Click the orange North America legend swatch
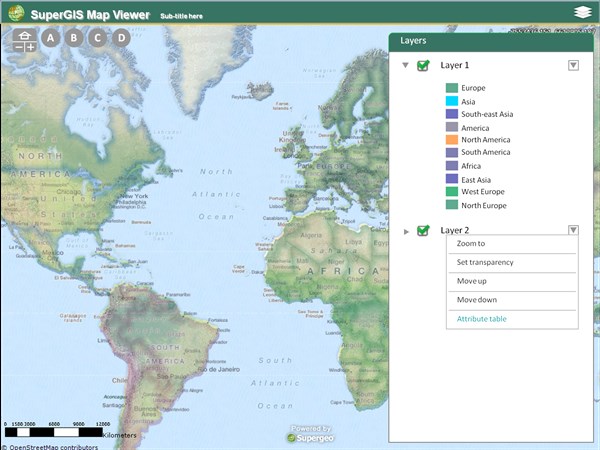Viewport: 600px width, 450px height. pos(452,140)
